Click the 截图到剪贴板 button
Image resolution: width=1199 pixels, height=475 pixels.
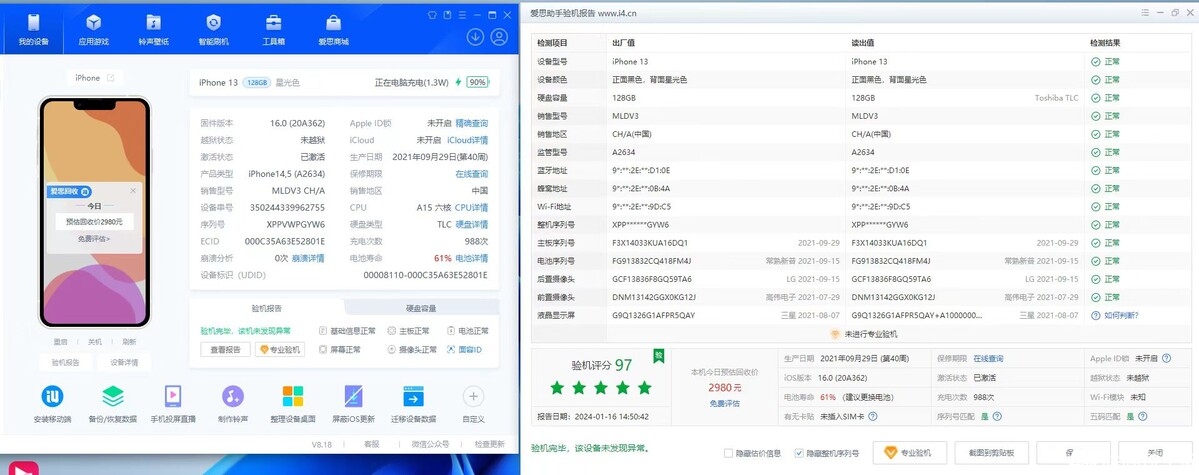point(991,453)
